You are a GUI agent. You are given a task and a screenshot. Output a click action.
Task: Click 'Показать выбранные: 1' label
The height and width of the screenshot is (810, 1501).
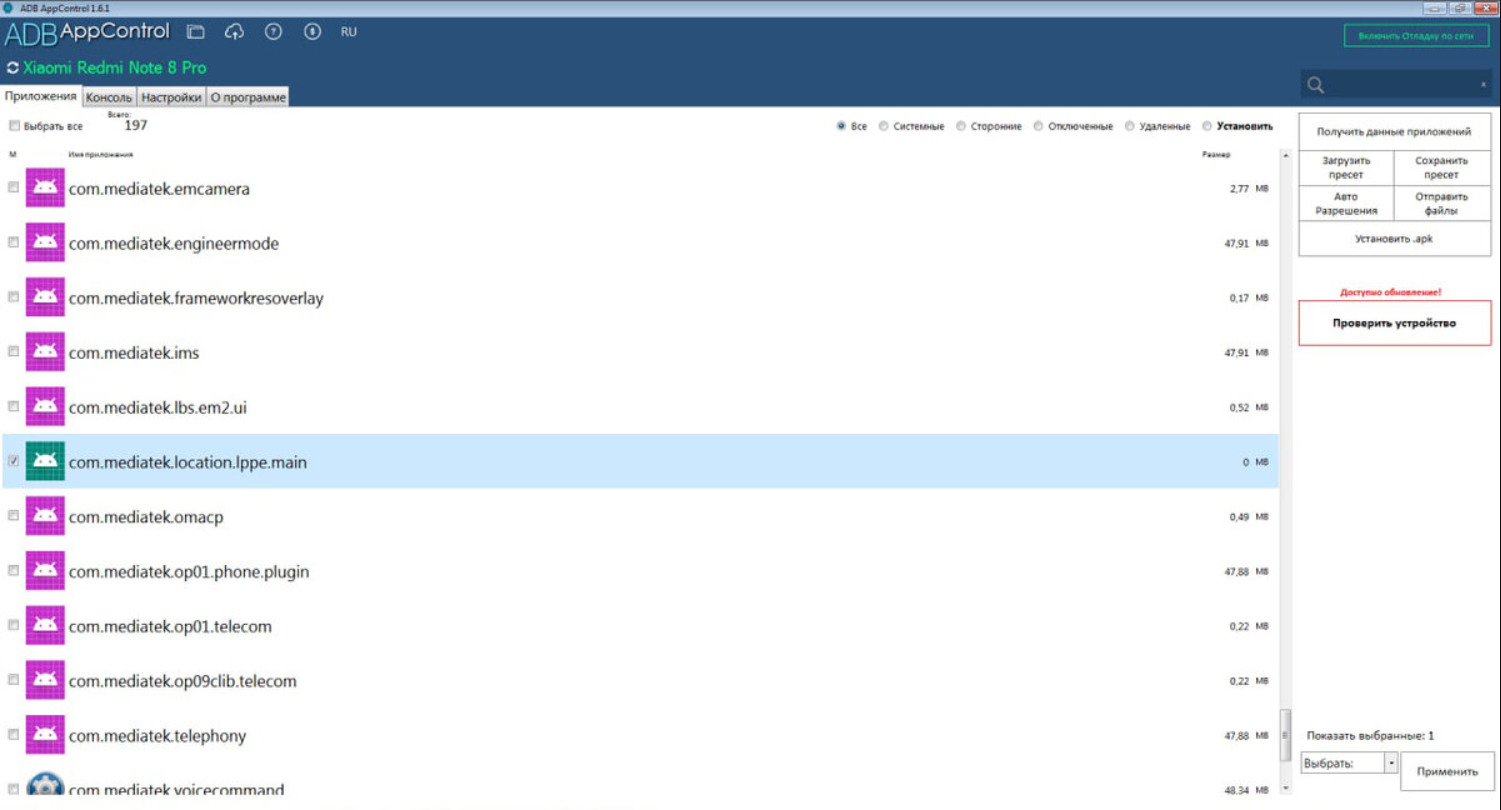pyautogui.click(x=1370, y=736)
